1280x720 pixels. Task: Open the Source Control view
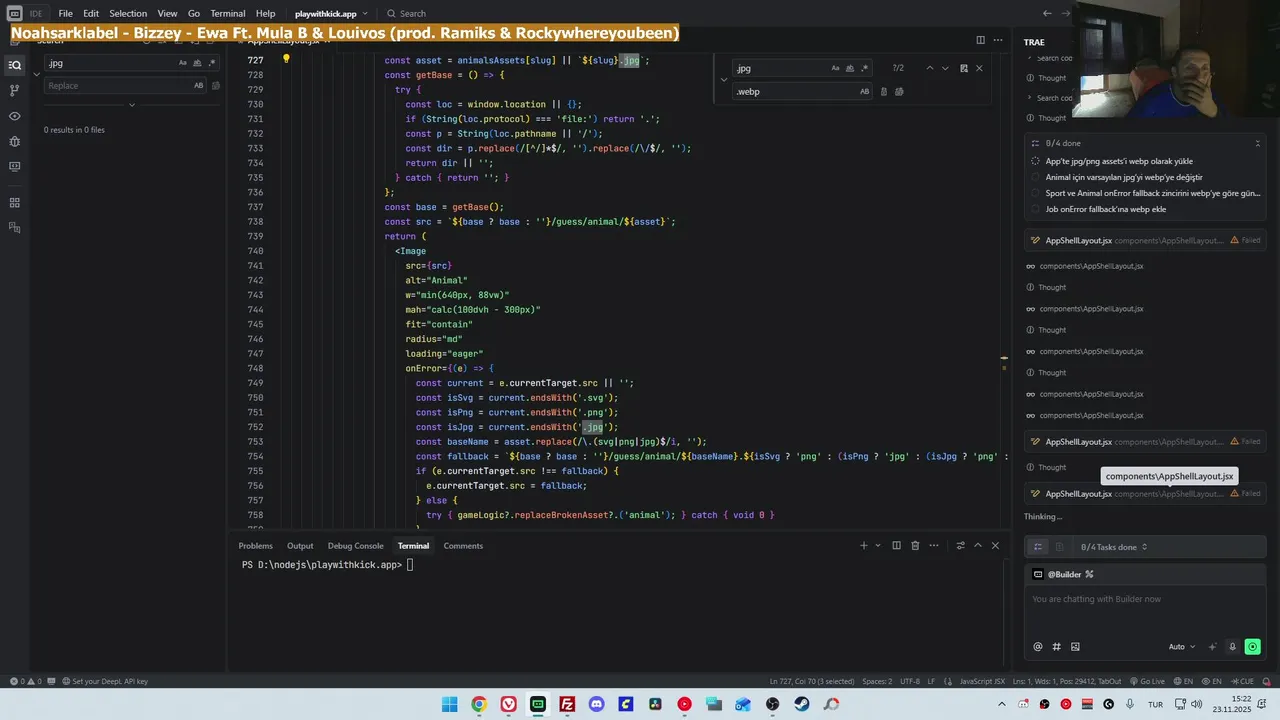coord(14,90)
